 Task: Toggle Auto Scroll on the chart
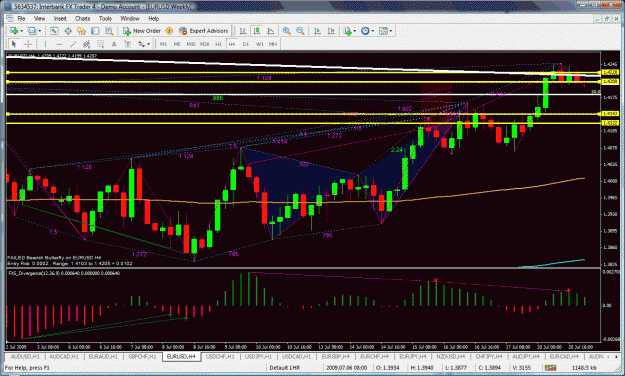coord(317,31)
